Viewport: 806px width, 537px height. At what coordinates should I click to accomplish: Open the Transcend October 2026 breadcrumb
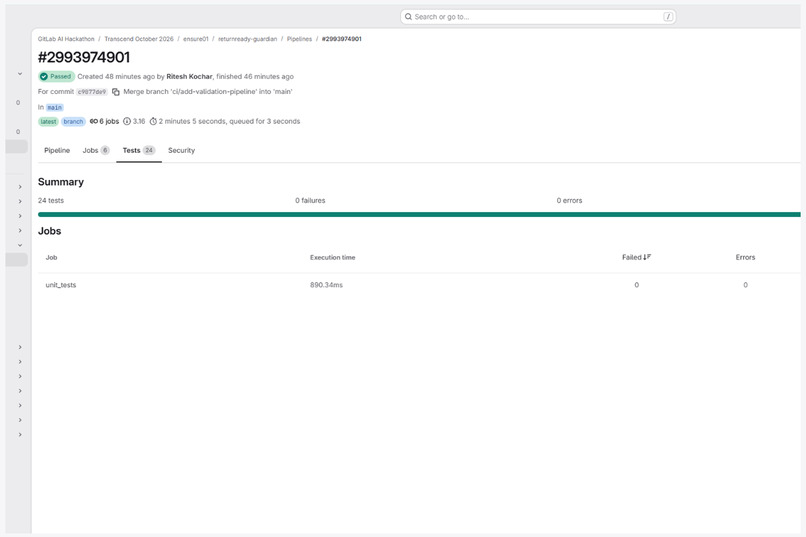tap(139, 39)
